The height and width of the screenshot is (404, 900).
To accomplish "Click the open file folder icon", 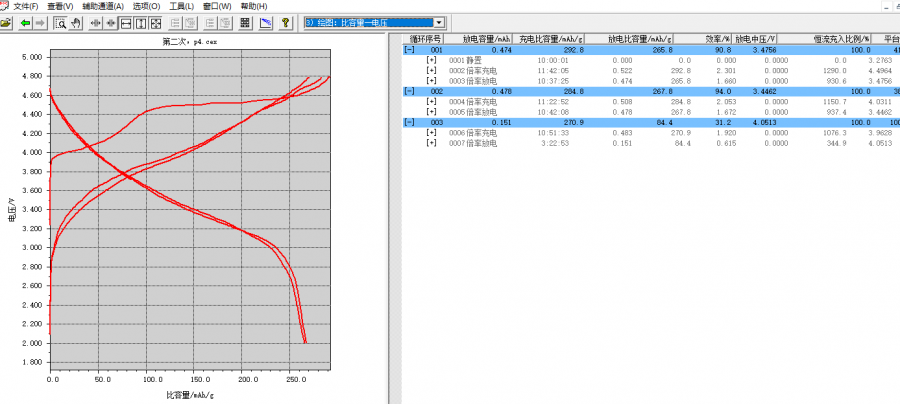I will click(x=5, y=22).
